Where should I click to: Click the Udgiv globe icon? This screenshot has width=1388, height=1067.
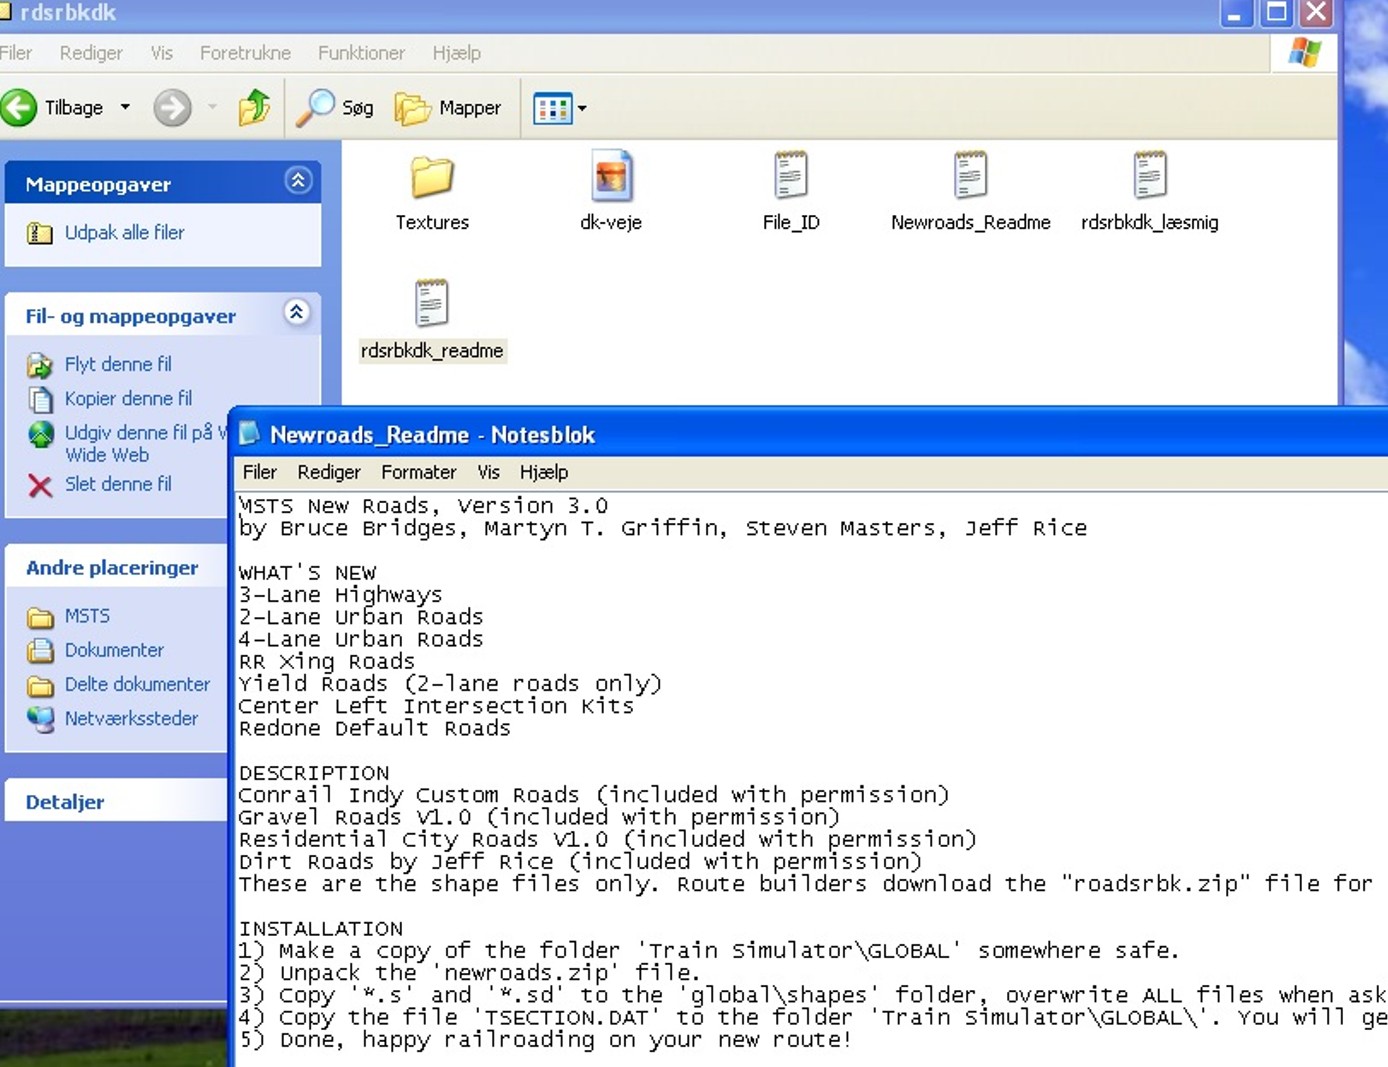click(41, 434)
